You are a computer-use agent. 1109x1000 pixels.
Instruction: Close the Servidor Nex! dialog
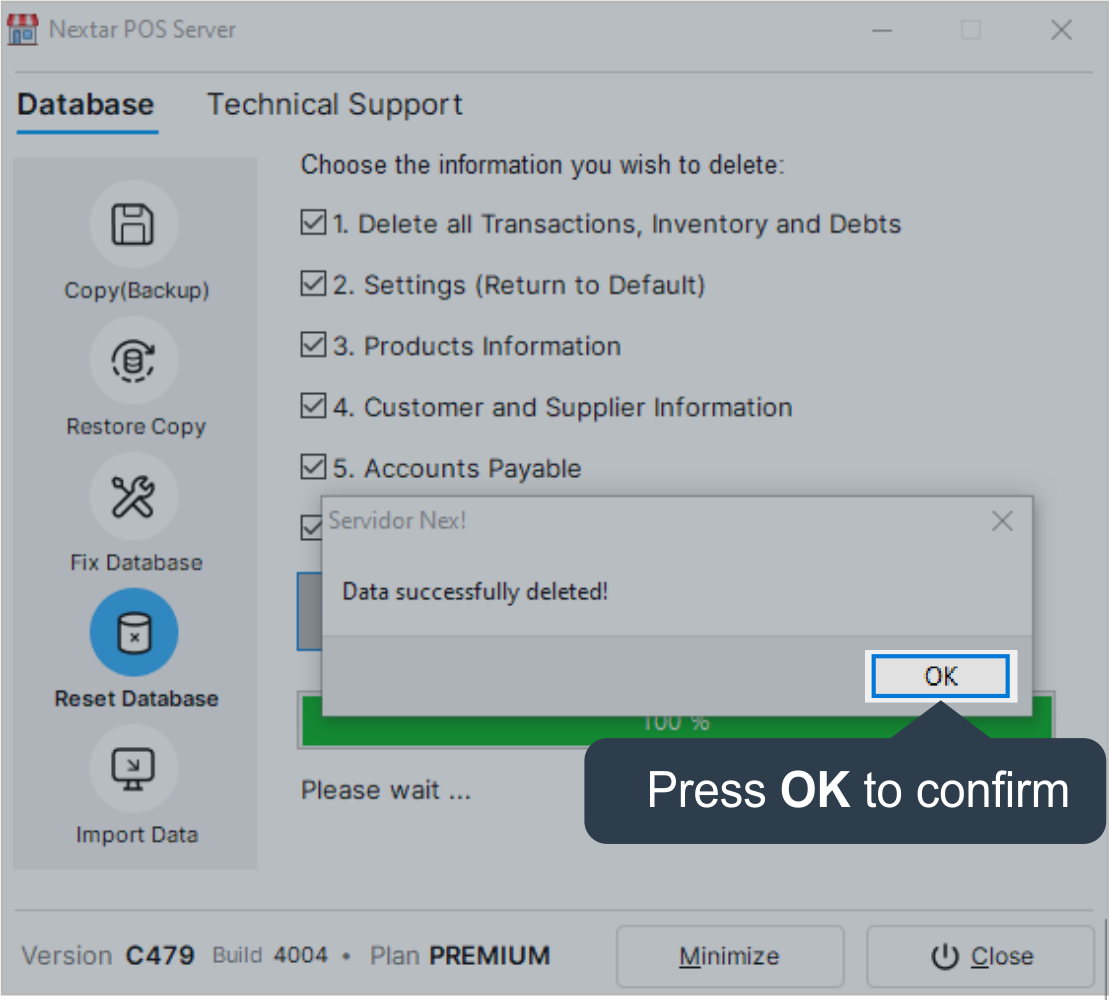[1001, 521]
